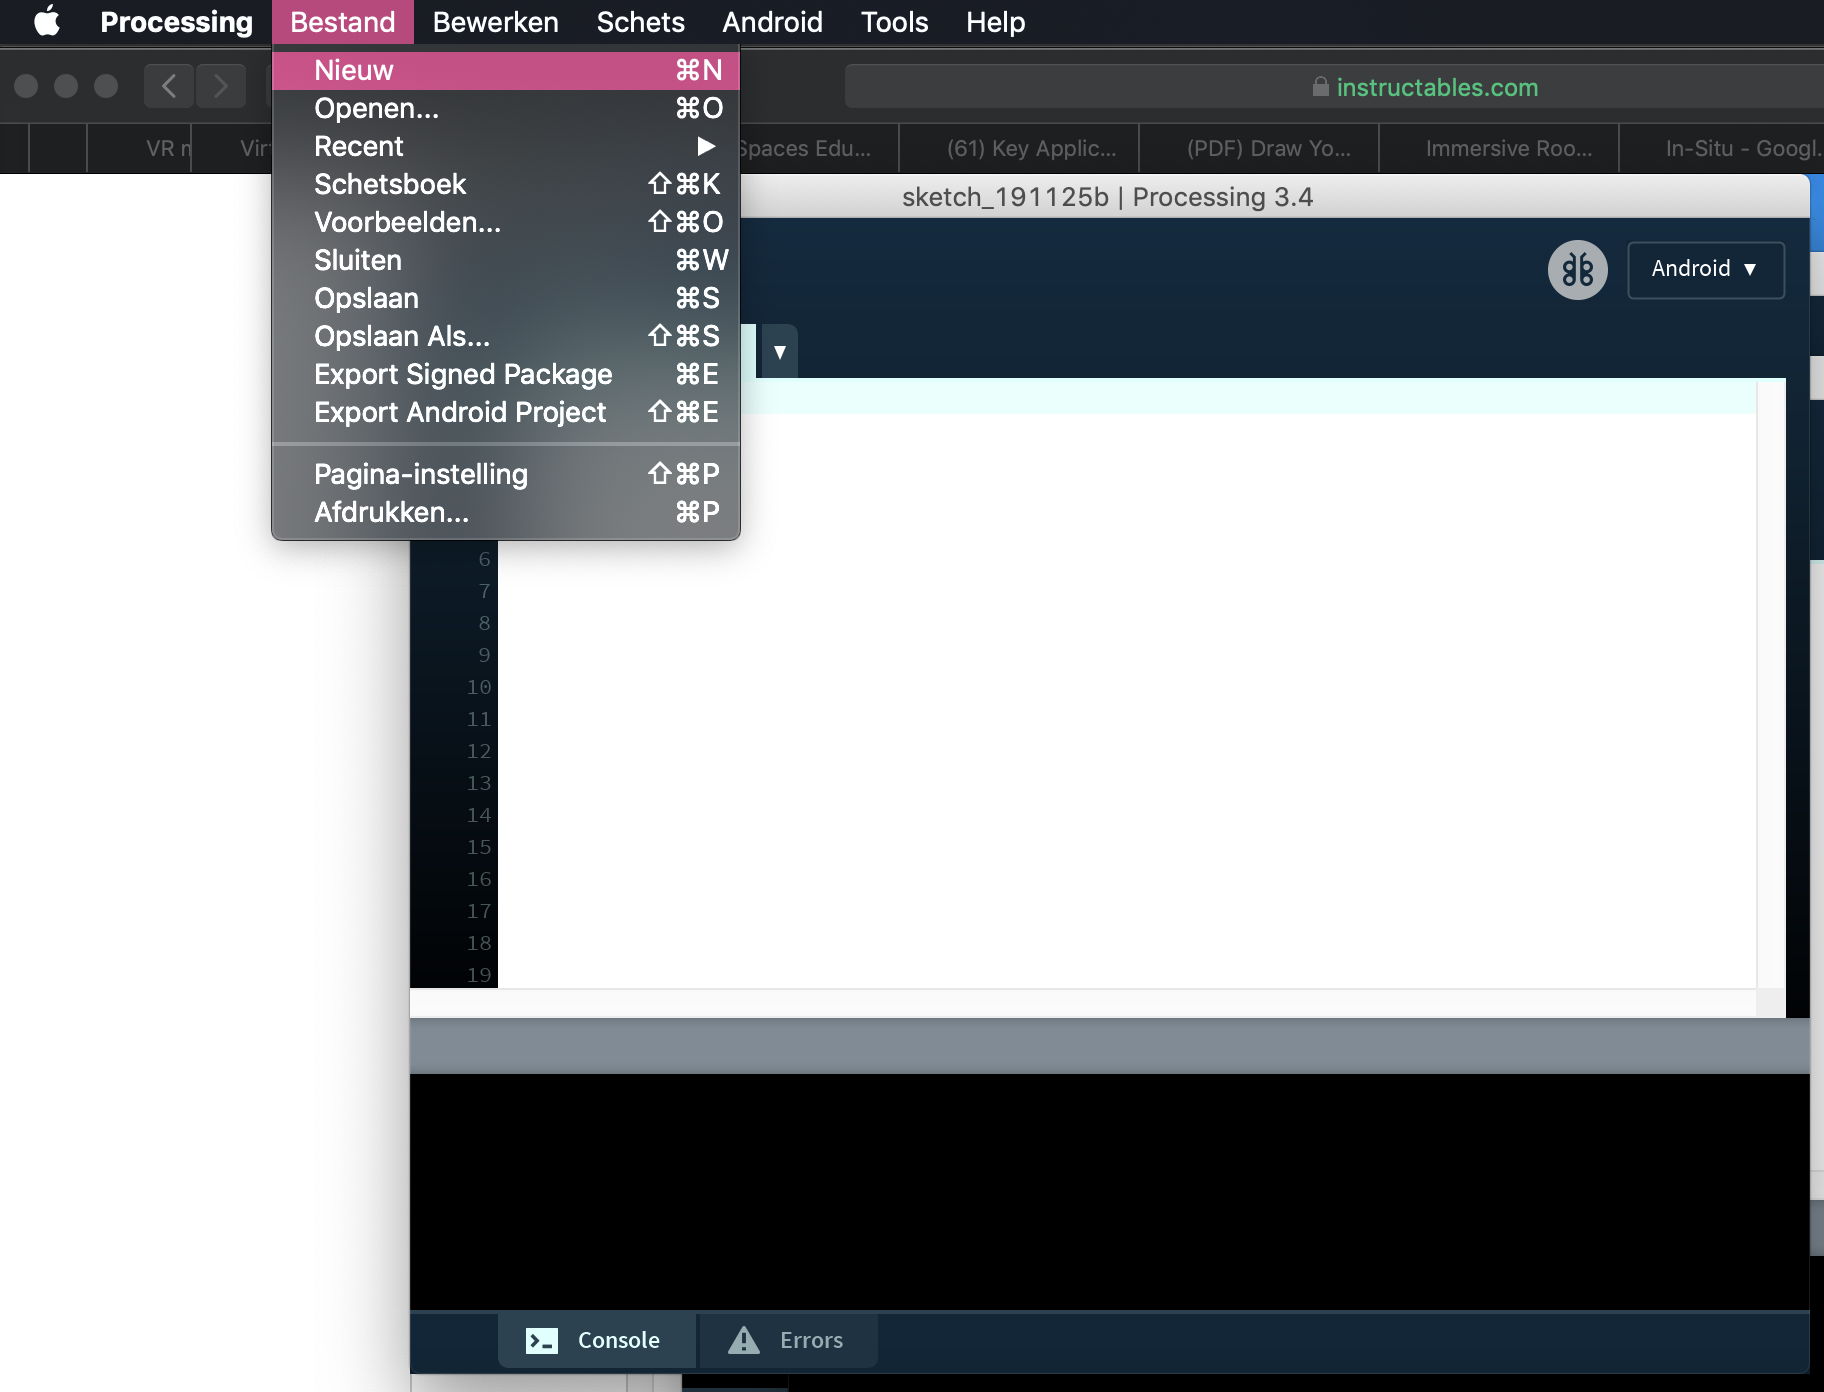Open the Bewerken menu
1824x1392 pixels.
pos(495,21)
